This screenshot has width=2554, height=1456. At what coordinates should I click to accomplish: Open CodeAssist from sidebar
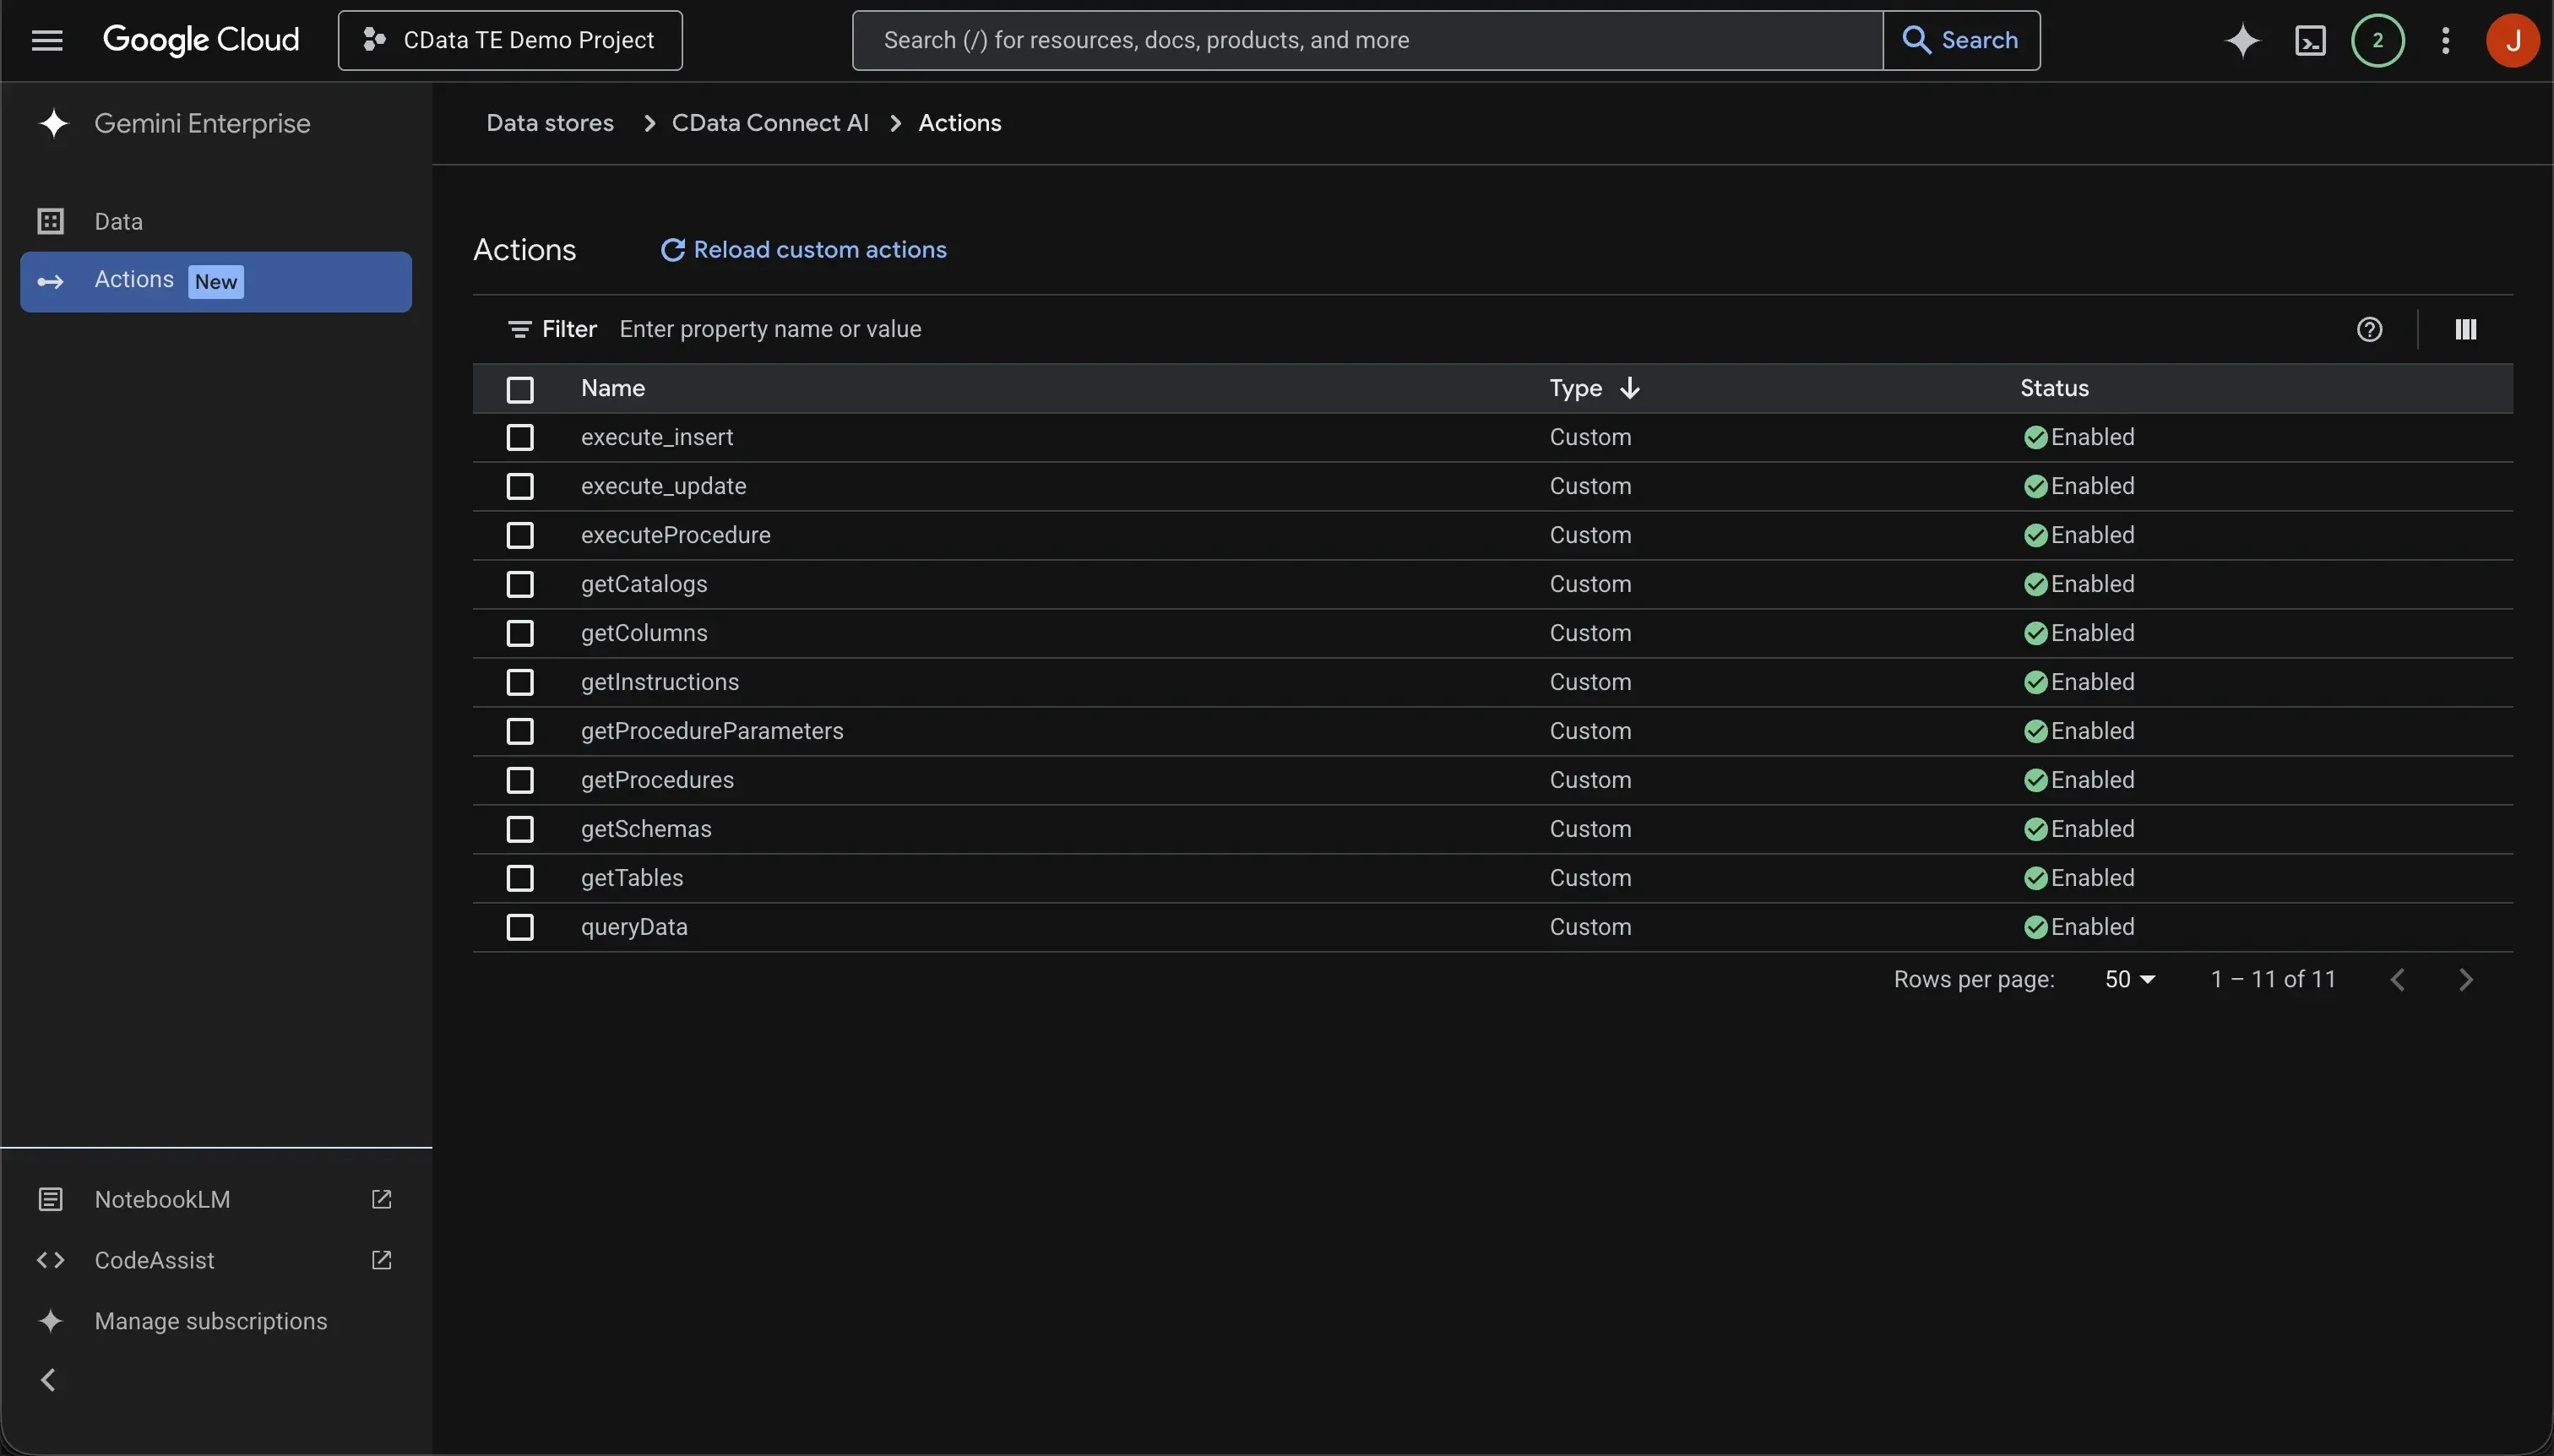click(x=216, y=1260)
